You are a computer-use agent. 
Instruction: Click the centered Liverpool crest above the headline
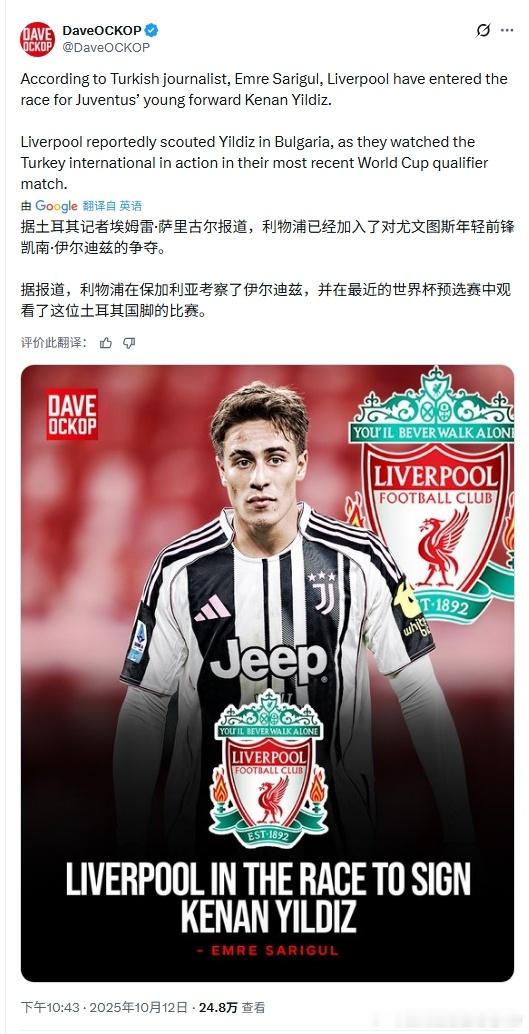268,768
